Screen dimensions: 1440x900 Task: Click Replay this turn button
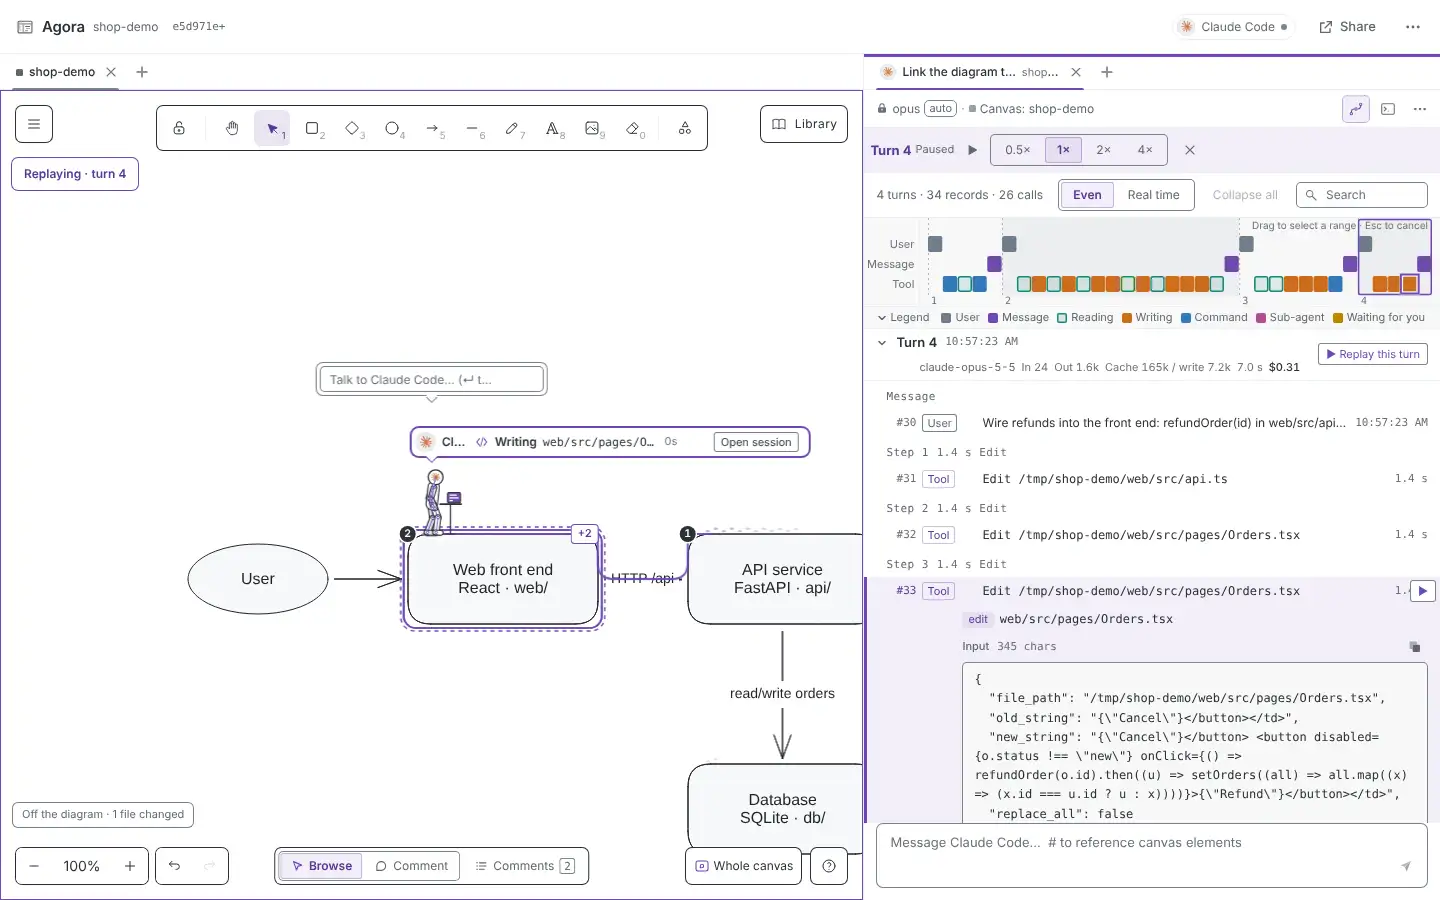(x=1373, y=354)
